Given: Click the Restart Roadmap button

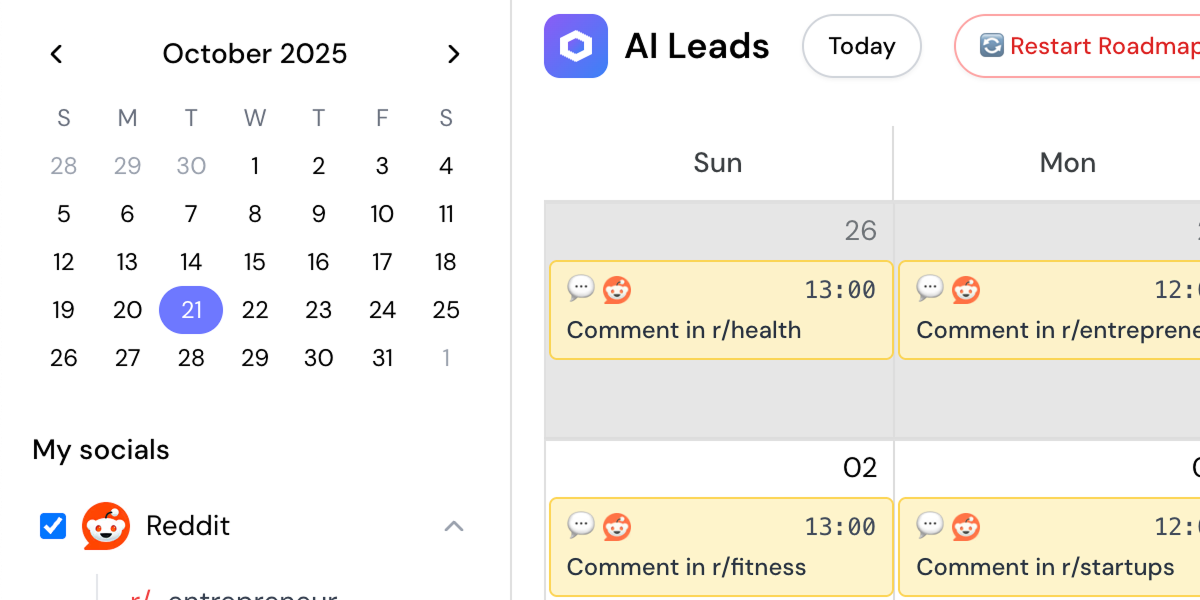Looking at the screenshot, I should [x=1090, y=46].
